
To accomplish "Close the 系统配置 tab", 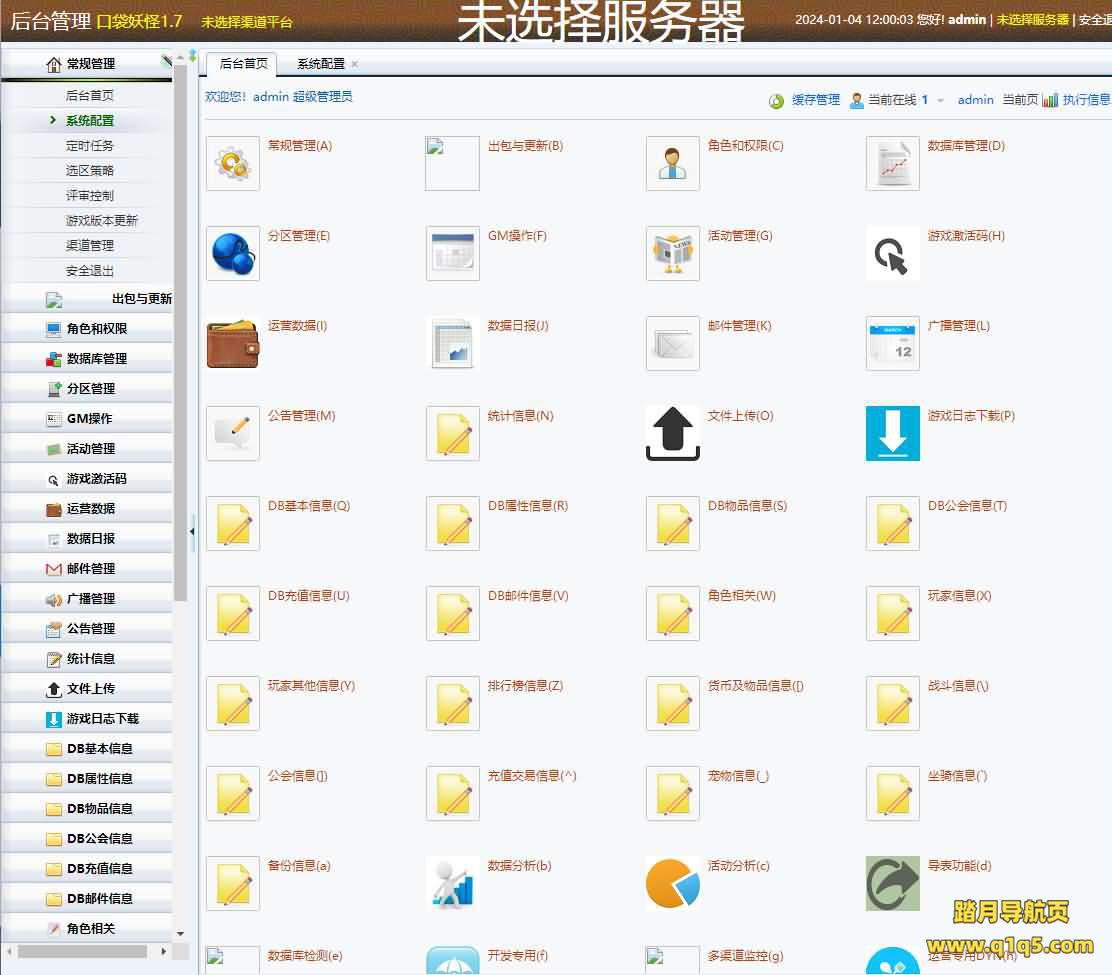I will coord(354,64).
